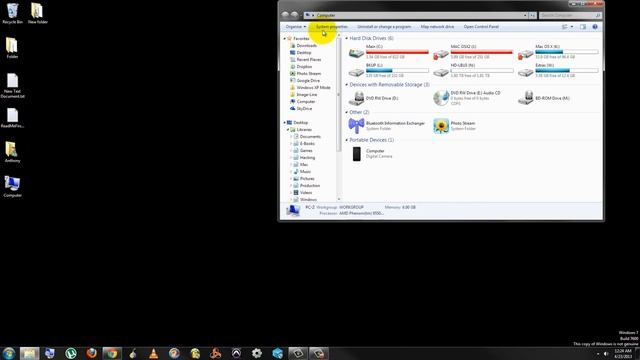The height and width of the screenshot is (360, 640).
Task: Select the Digital Camera portable device icon
Action: pyautogui.click(x=357, y=154)
